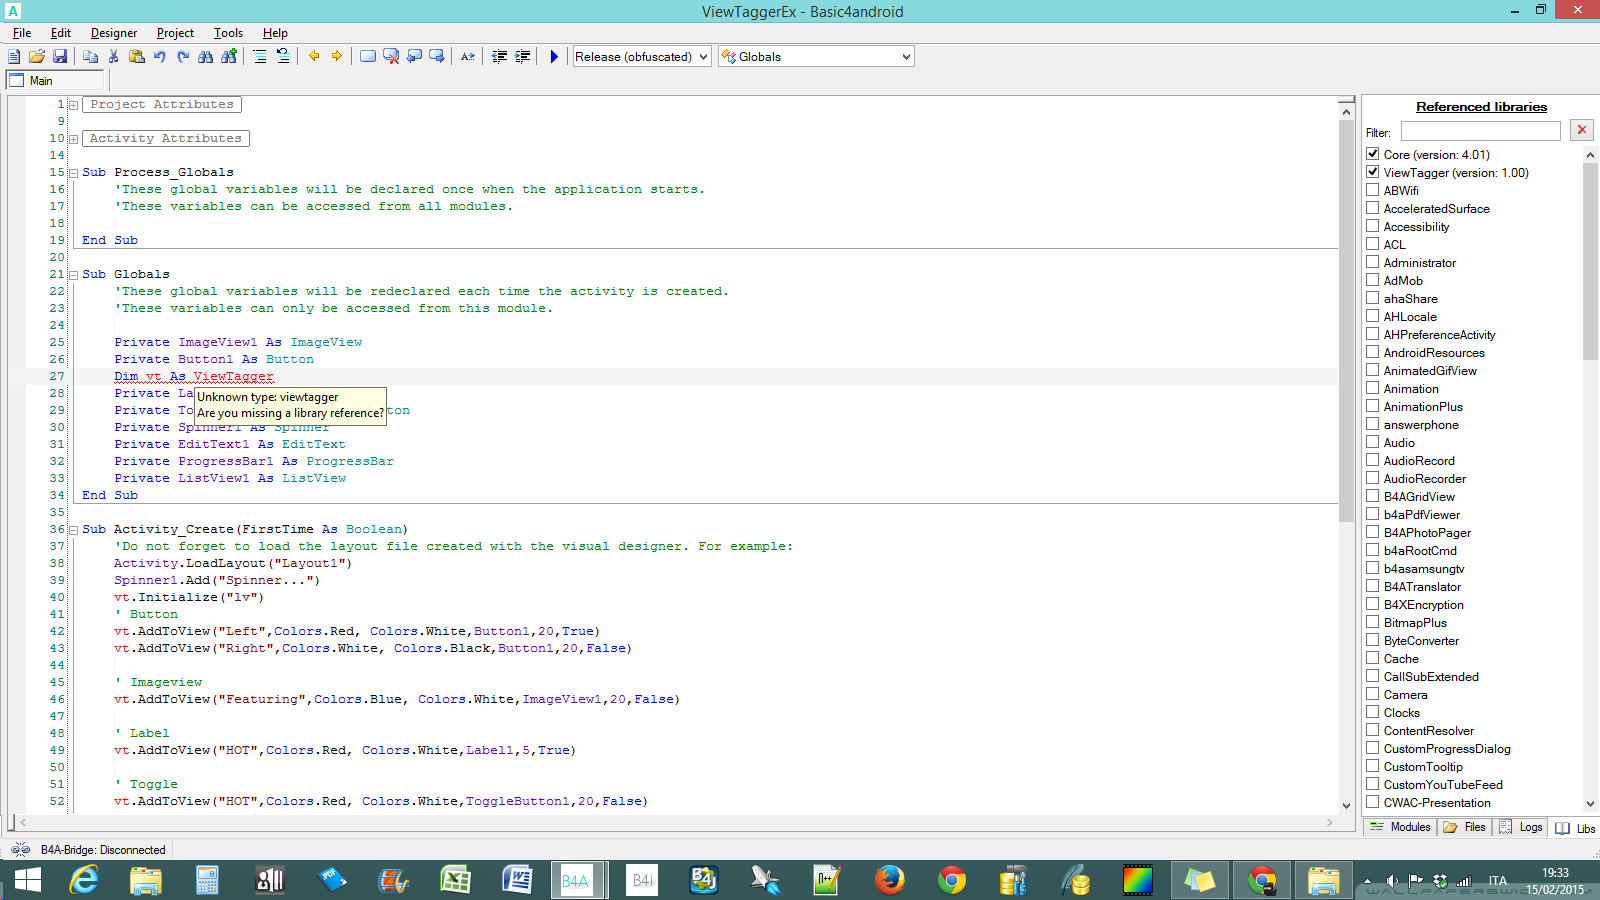Open the Edit menu

[61, 33]
